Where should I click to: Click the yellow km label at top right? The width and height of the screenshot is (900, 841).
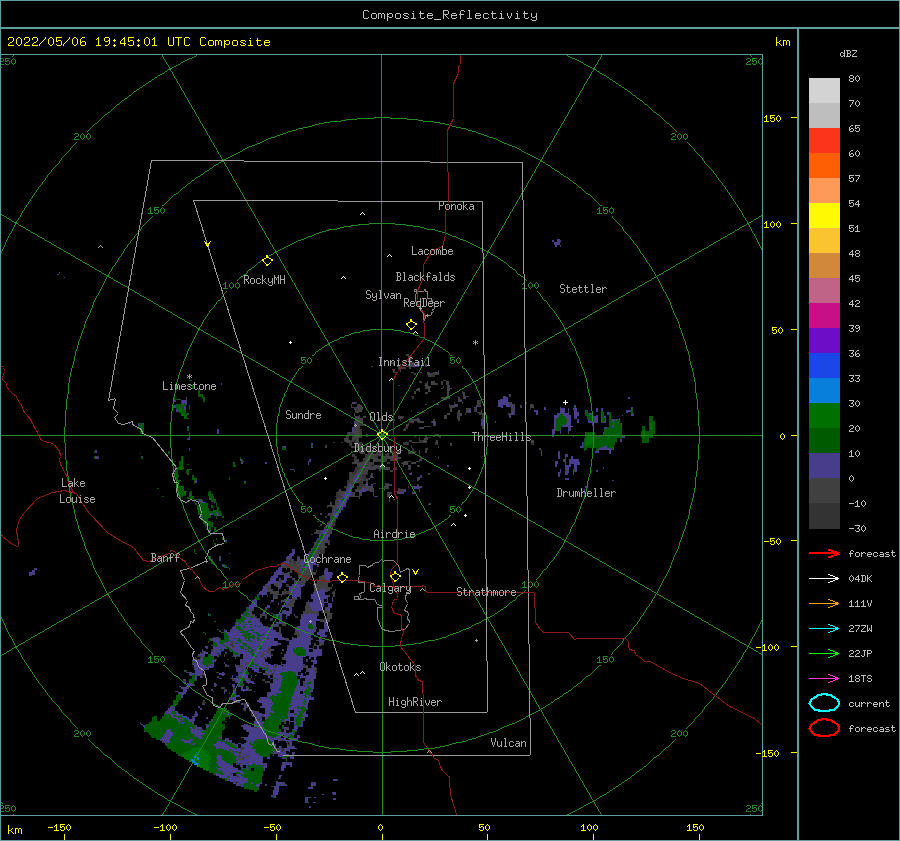pyautogui.click(x=782, y=42)
